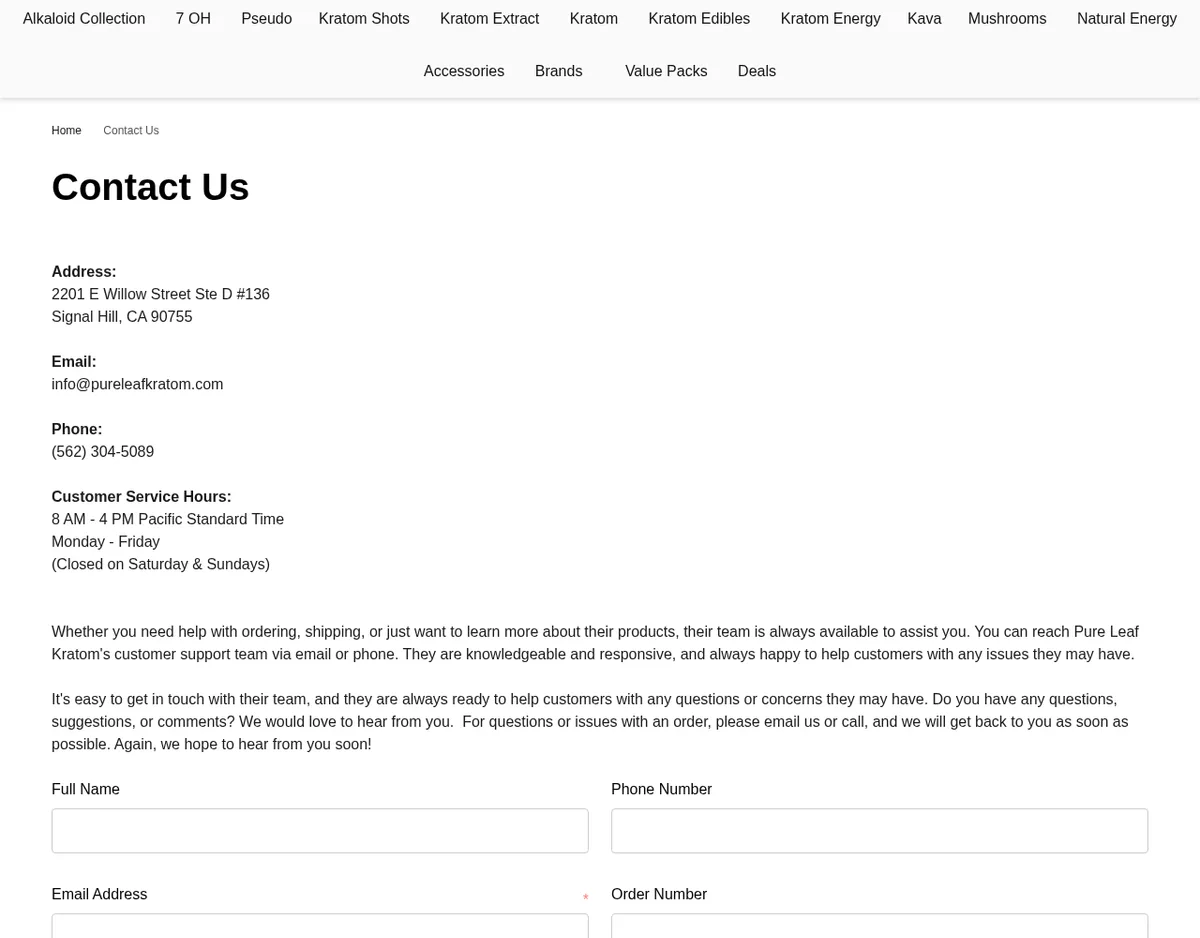Open the Kava category

924,18
